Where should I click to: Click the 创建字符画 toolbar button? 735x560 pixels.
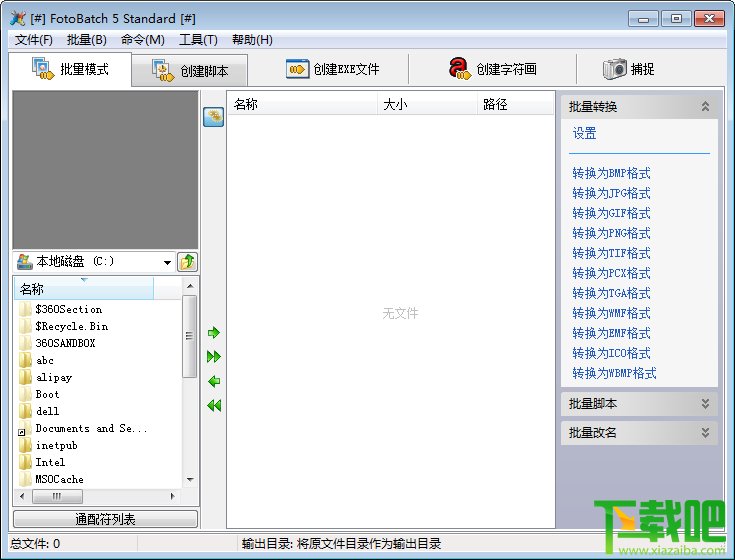point(492,69)
